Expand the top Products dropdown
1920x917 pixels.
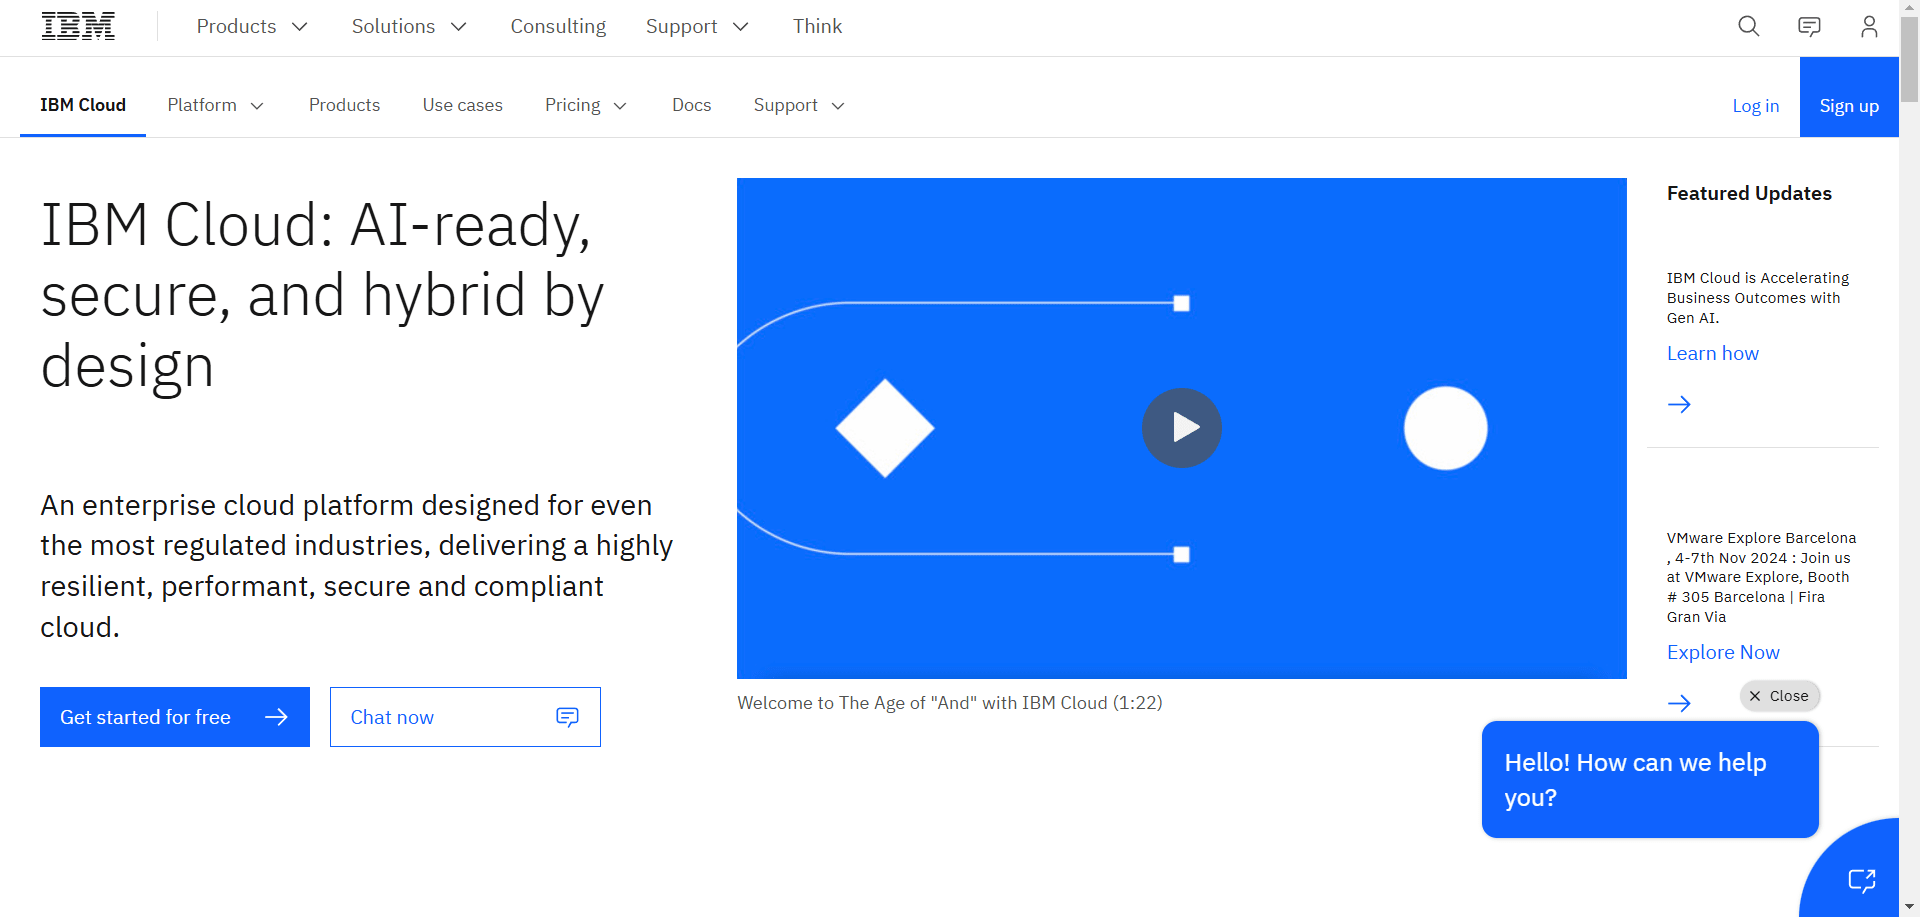[x=251, y=26]
